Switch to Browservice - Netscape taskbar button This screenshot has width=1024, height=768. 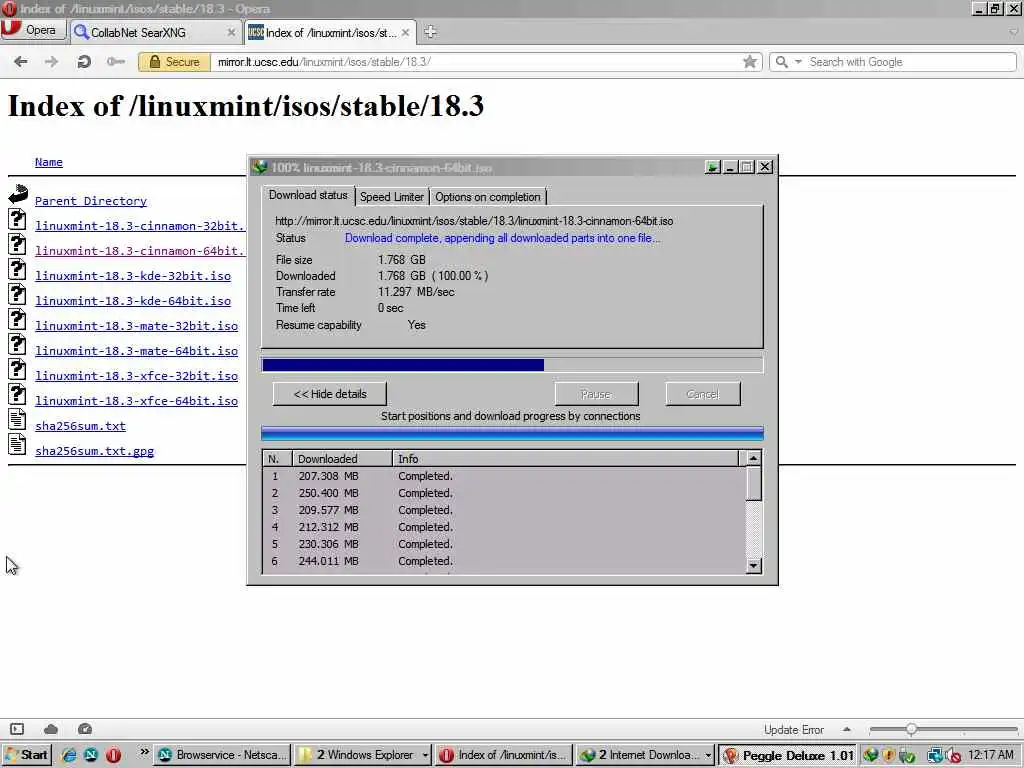coord(222,755)
